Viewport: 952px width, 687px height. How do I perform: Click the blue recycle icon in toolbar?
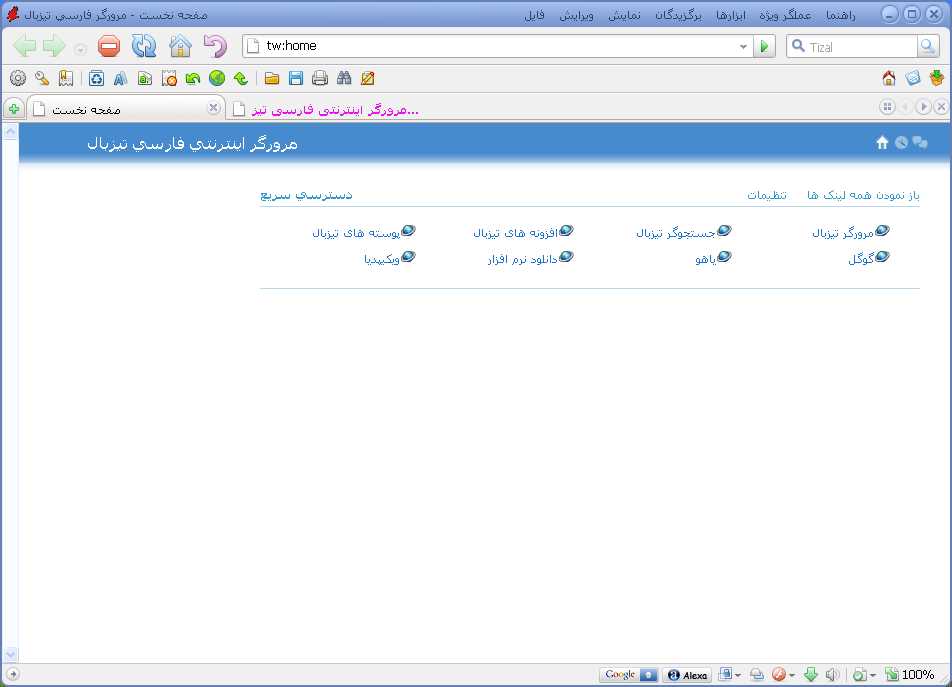coord(97,78)
